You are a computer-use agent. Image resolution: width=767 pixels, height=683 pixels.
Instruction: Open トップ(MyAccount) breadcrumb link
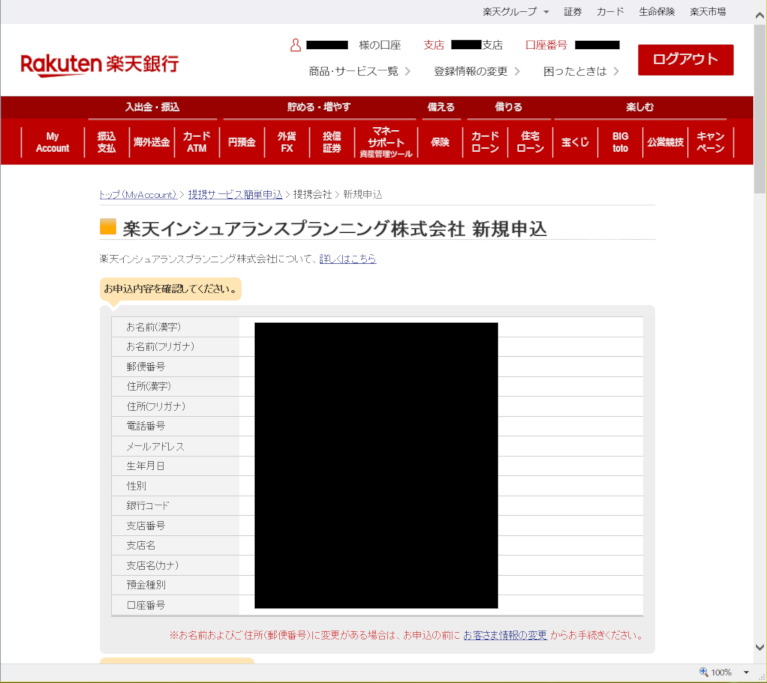(138, 195)
